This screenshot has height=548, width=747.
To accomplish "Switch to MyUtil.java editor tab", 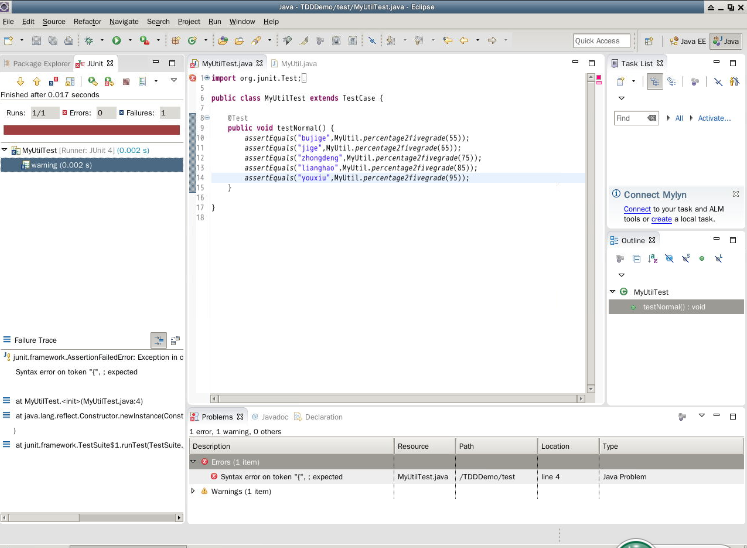I will (294, 63).
